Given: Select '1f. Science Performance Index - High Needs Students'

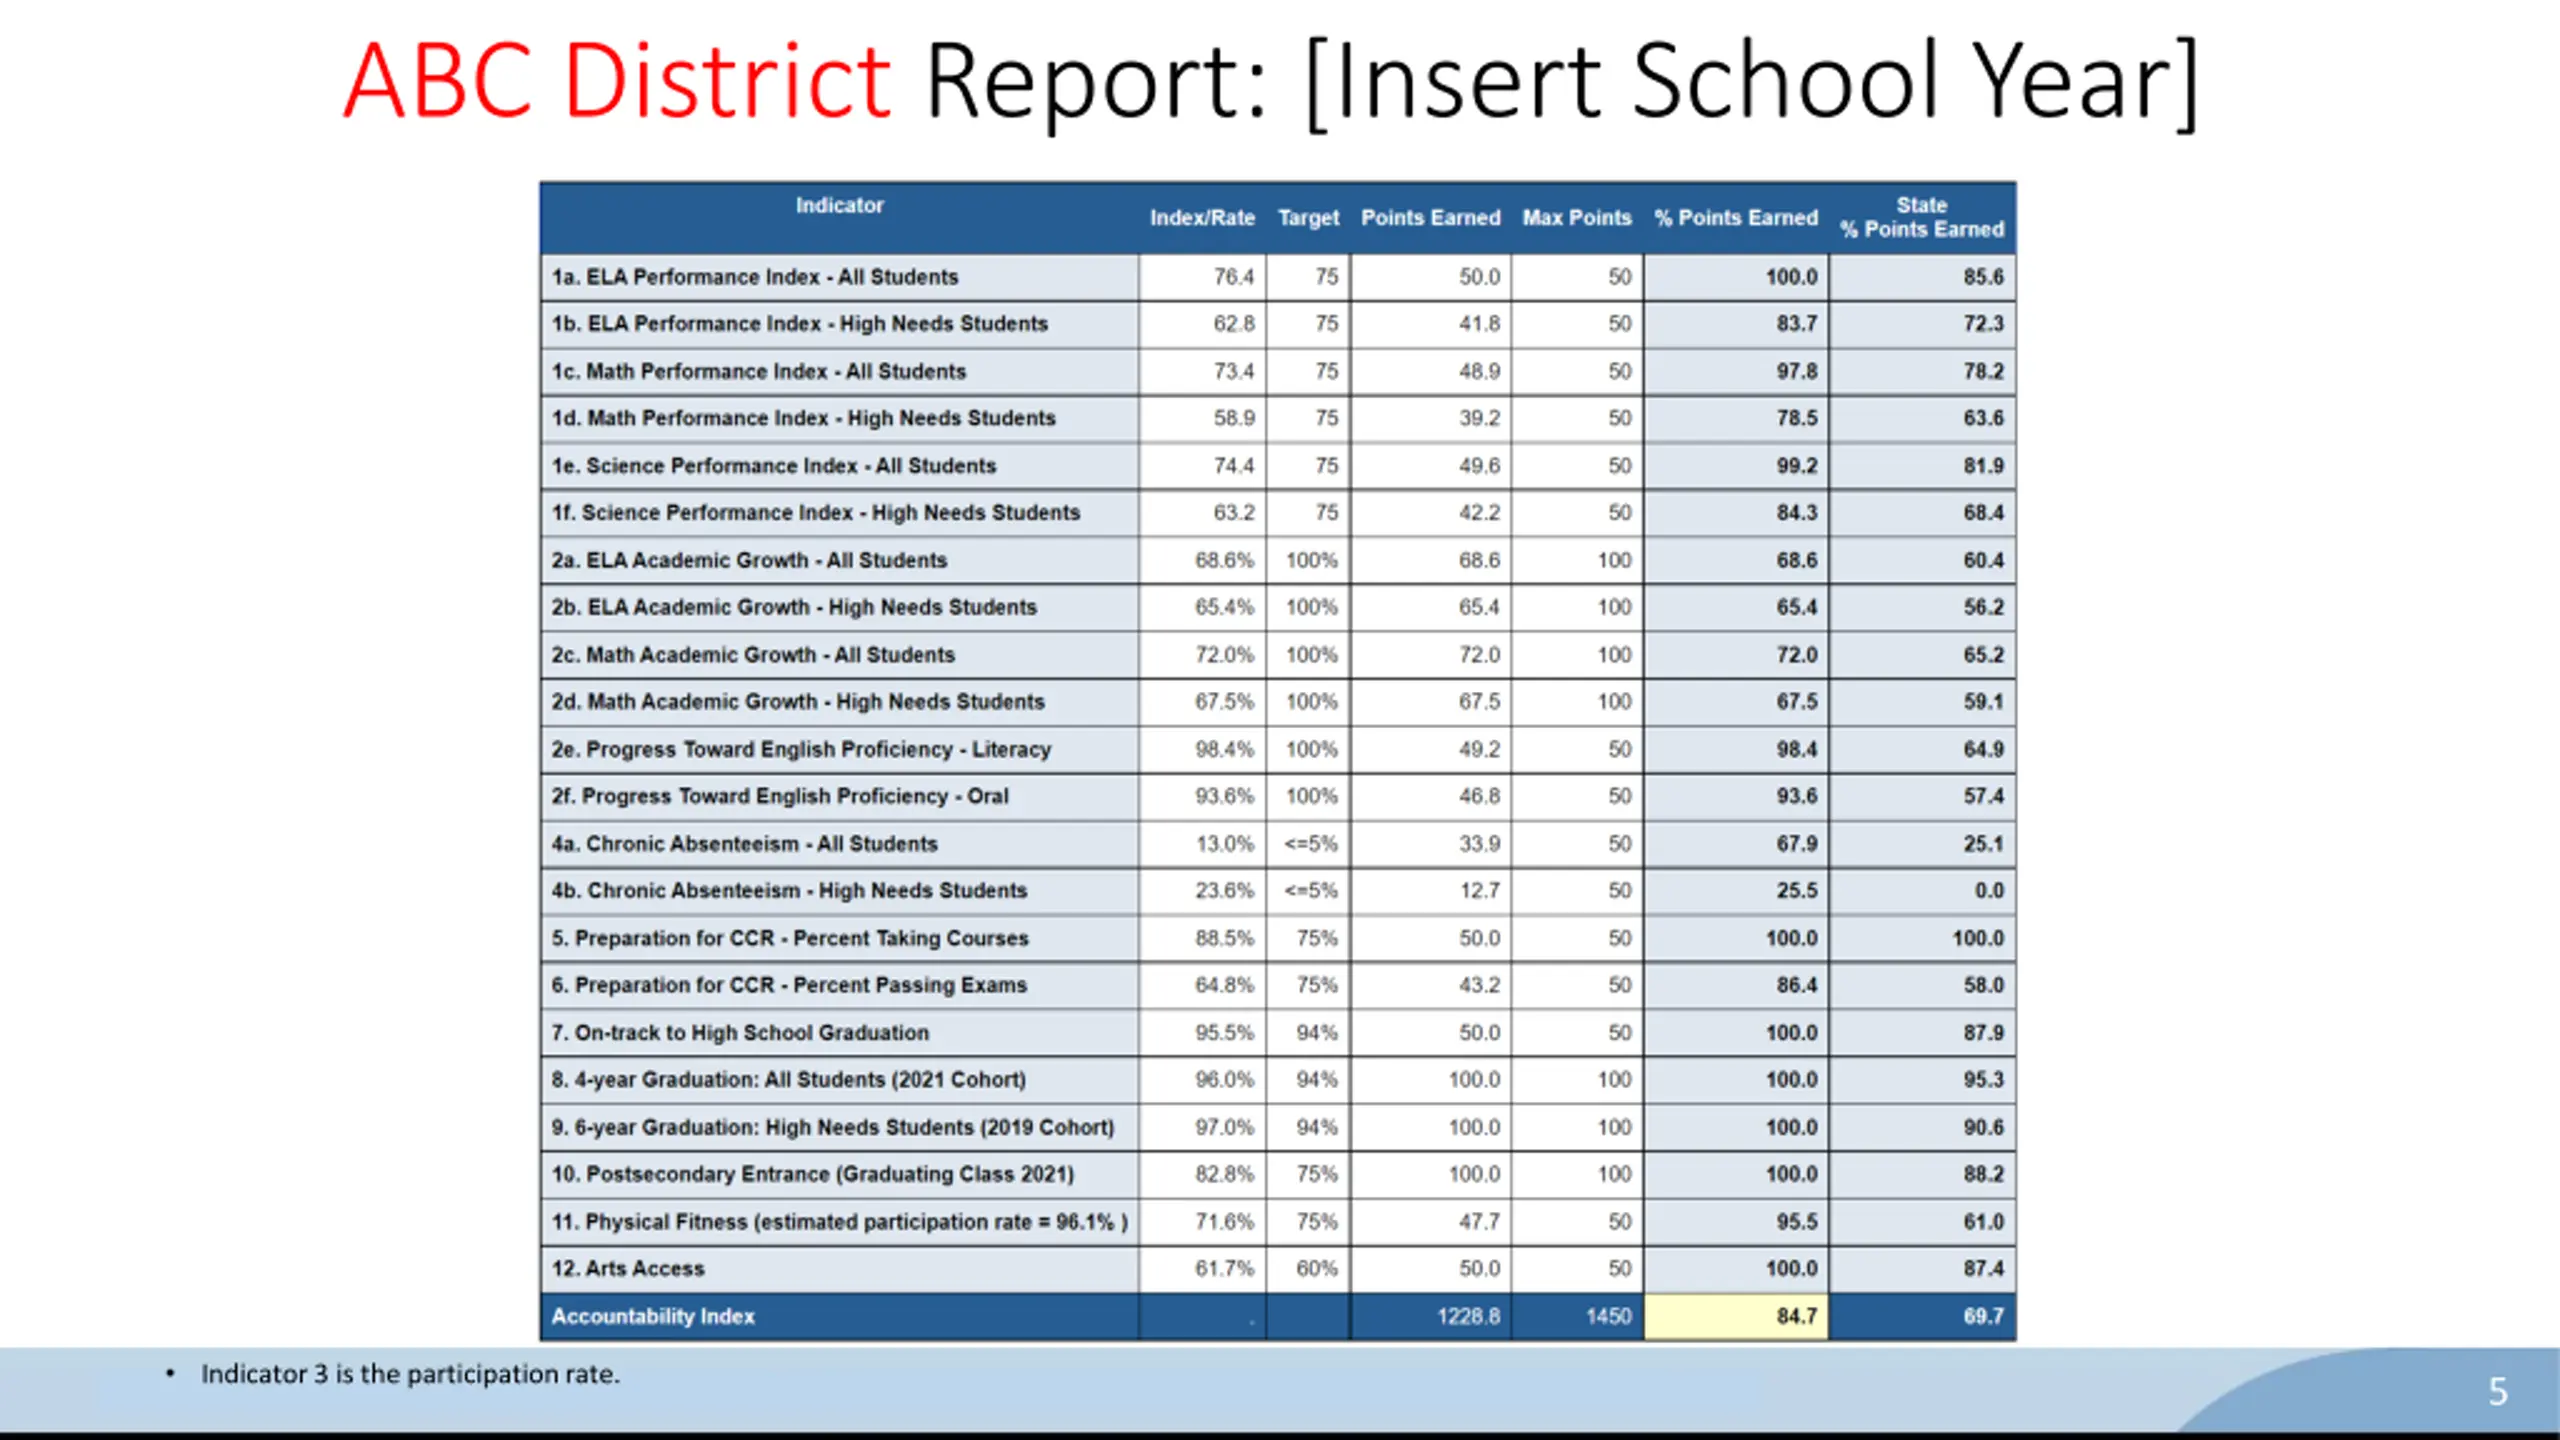Looking at the screenshot, I should coord(815,512).
